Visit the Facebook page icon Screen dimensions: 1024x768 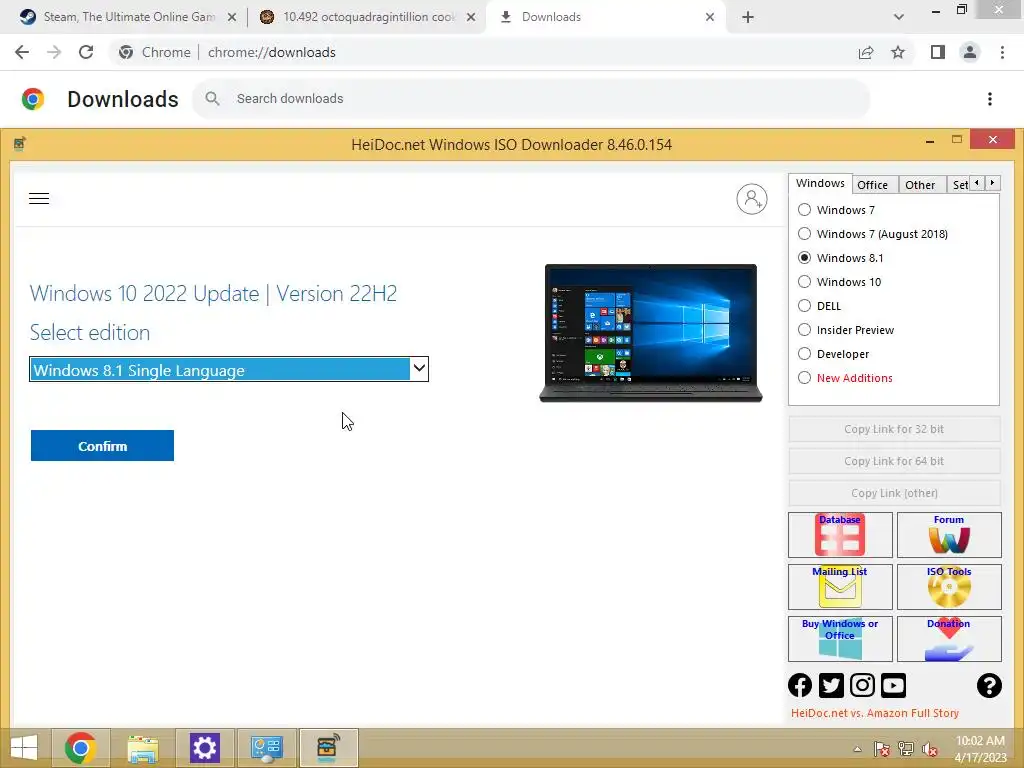pos(800,685)
